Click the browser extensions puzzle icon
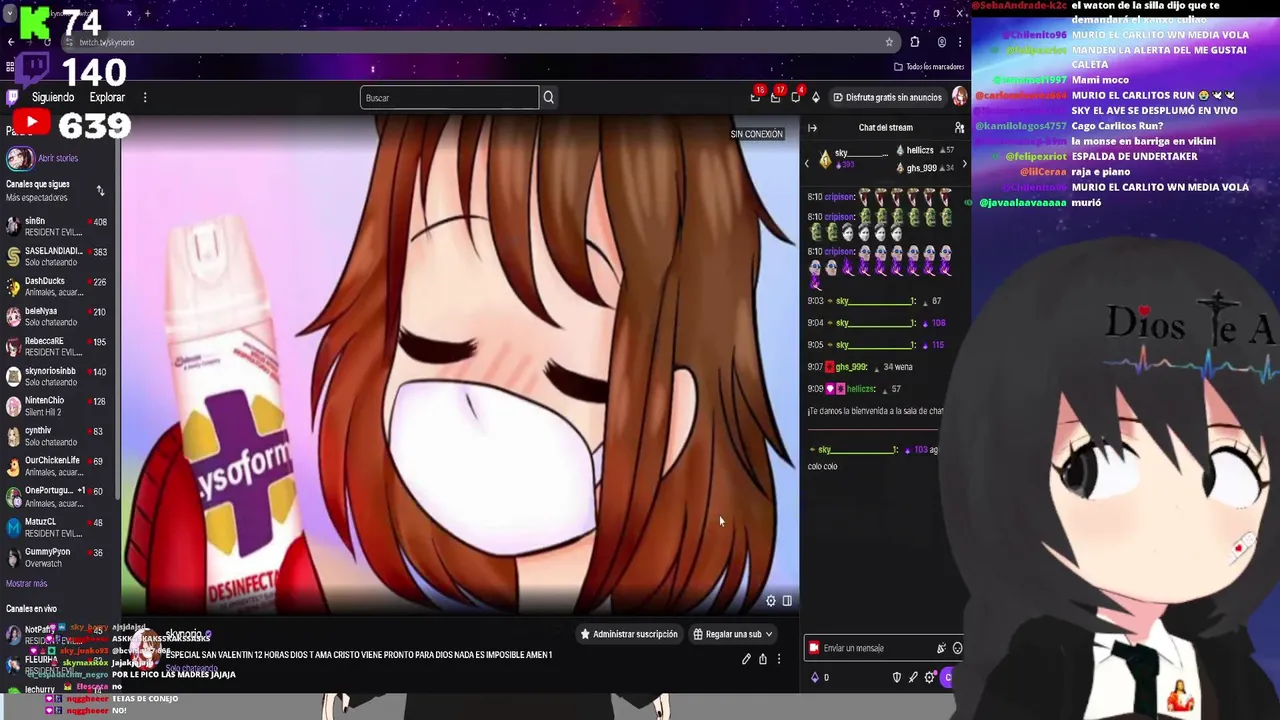The width and height of the screenshot is (1280, 720). point(915,42)
